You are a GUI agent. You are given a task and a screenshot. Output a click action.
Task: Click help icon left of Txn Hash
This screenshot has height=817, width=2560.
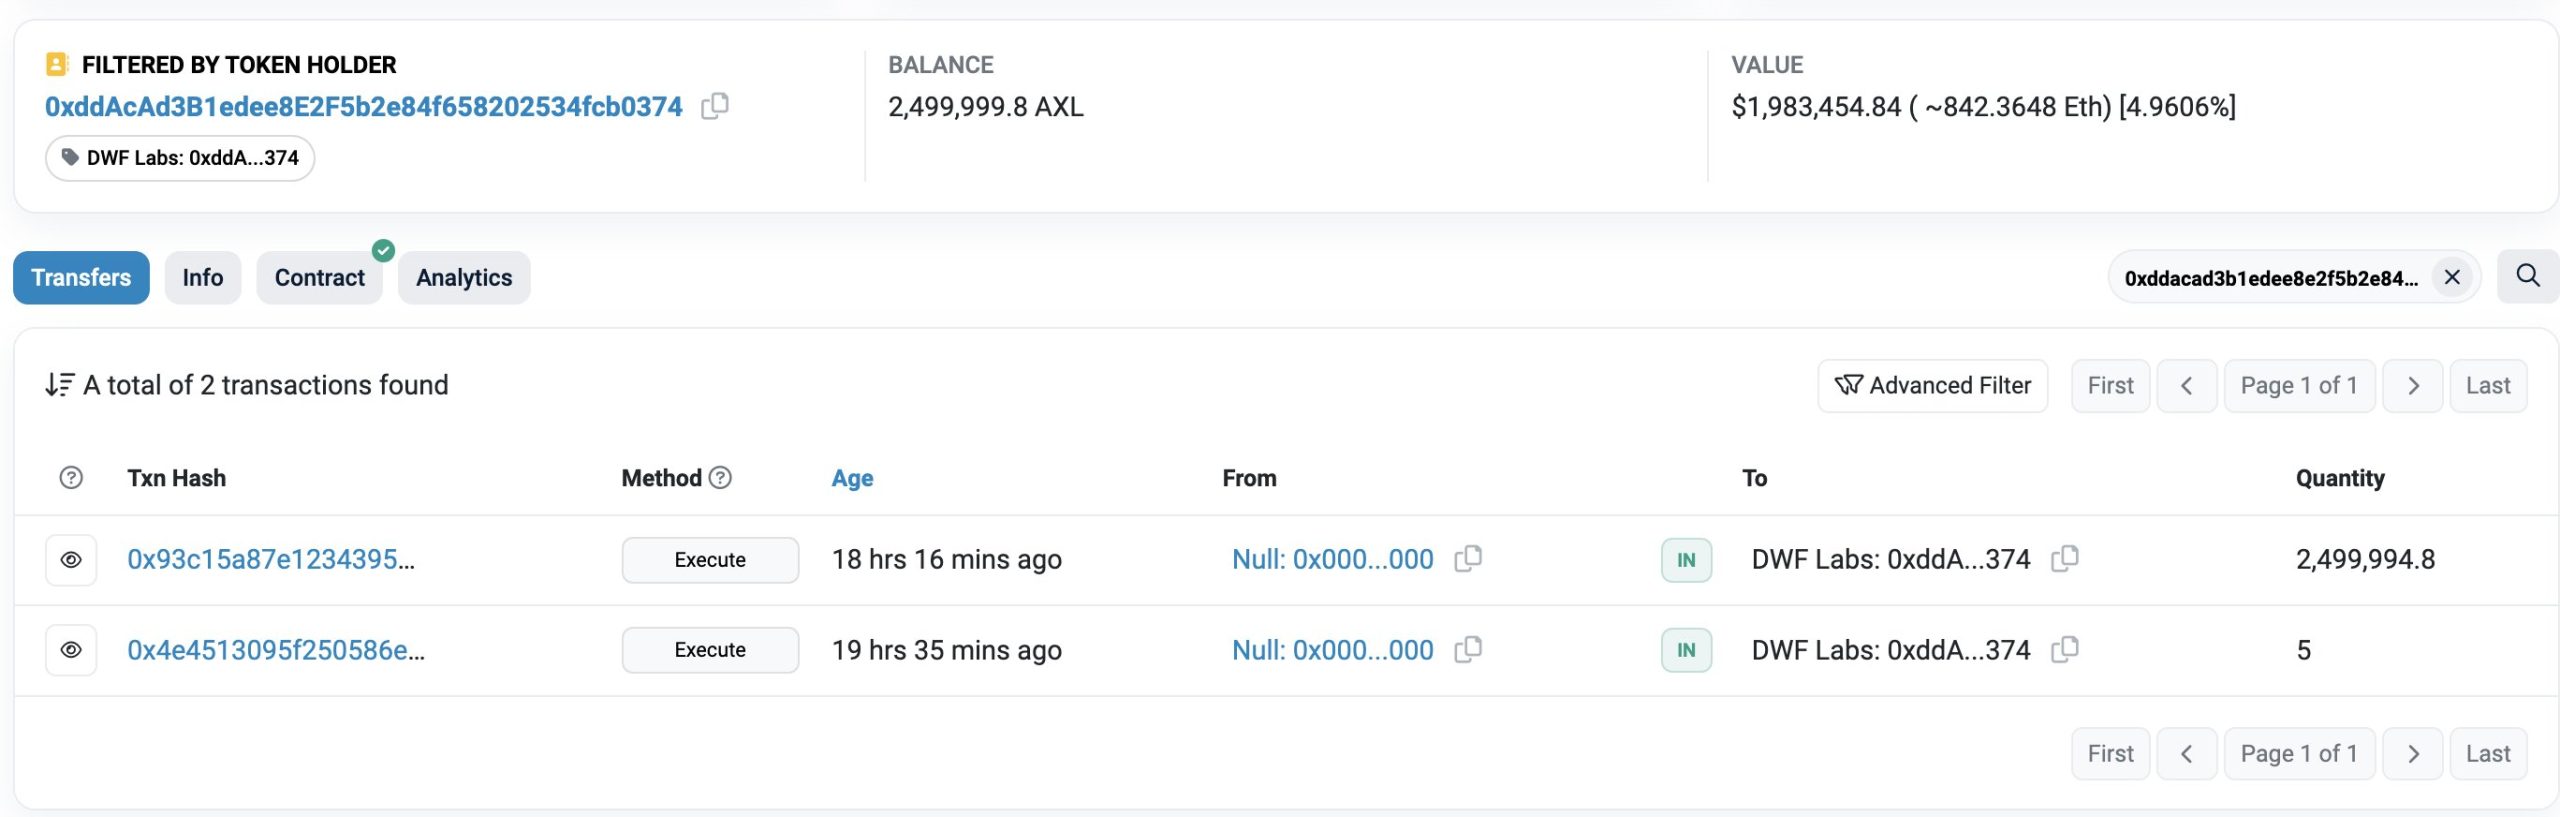[71, 478]
